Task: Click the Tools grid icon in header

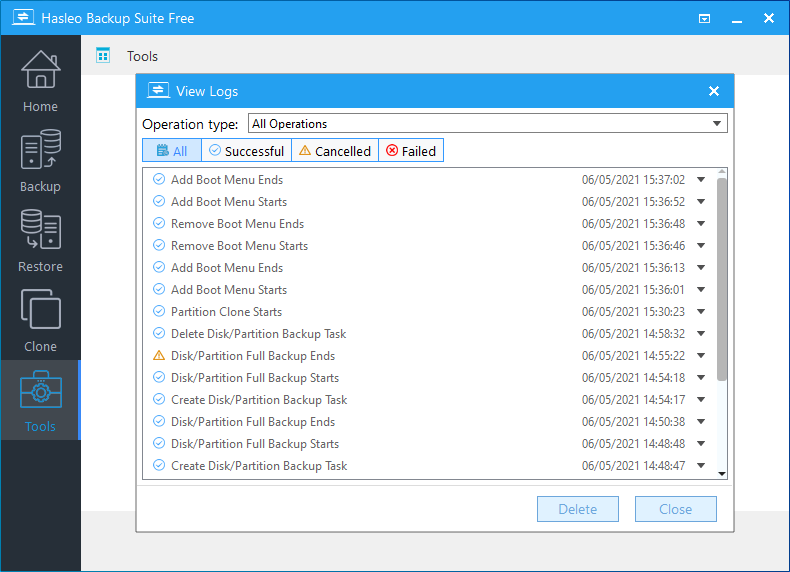Action: pos(103,55)
